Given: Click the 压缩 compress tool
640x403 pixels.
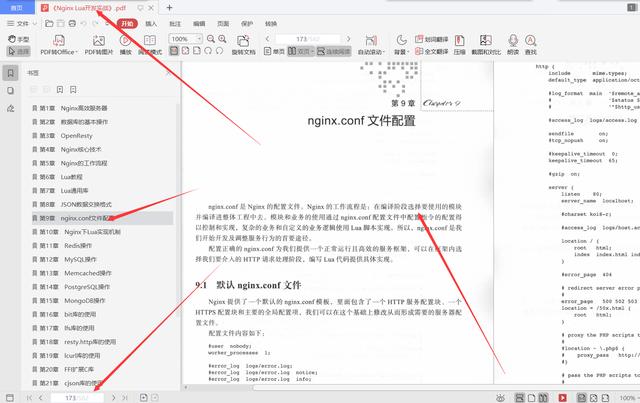Looking at the screenshot, I should [x=460, y=45].
